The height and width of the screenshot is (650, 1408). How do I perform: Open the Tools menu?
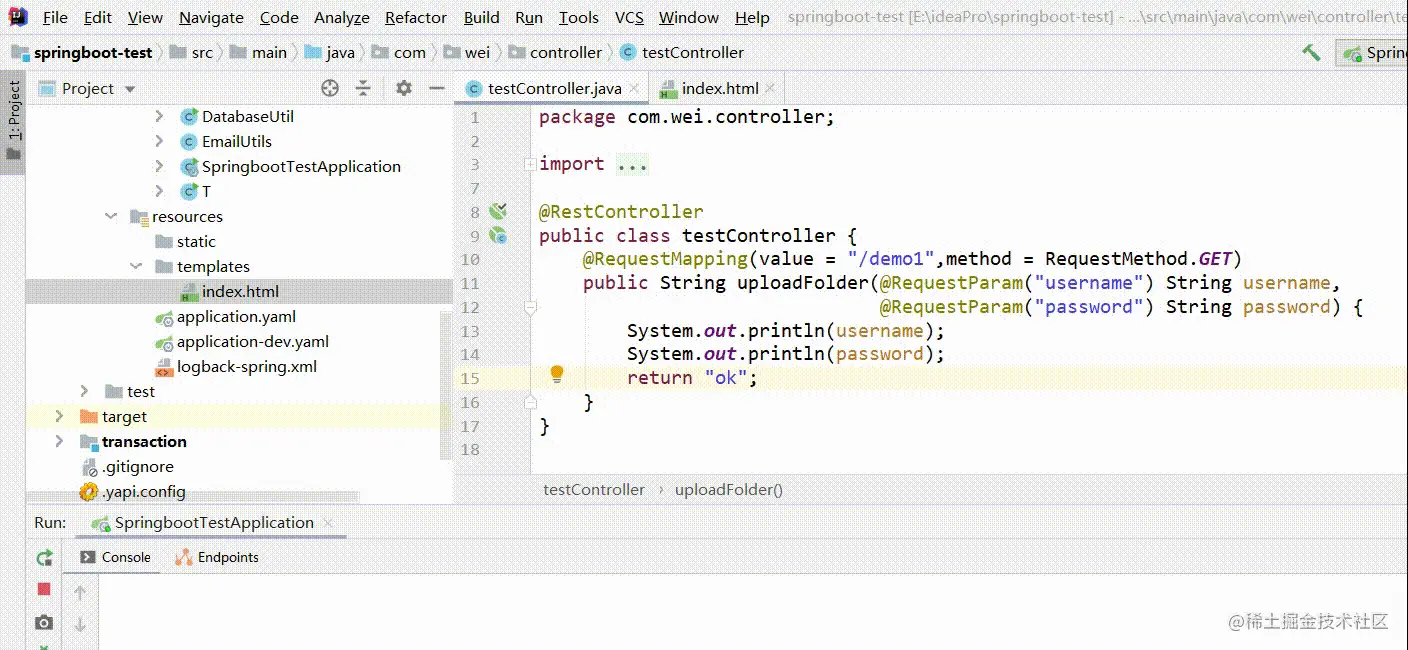579,17
